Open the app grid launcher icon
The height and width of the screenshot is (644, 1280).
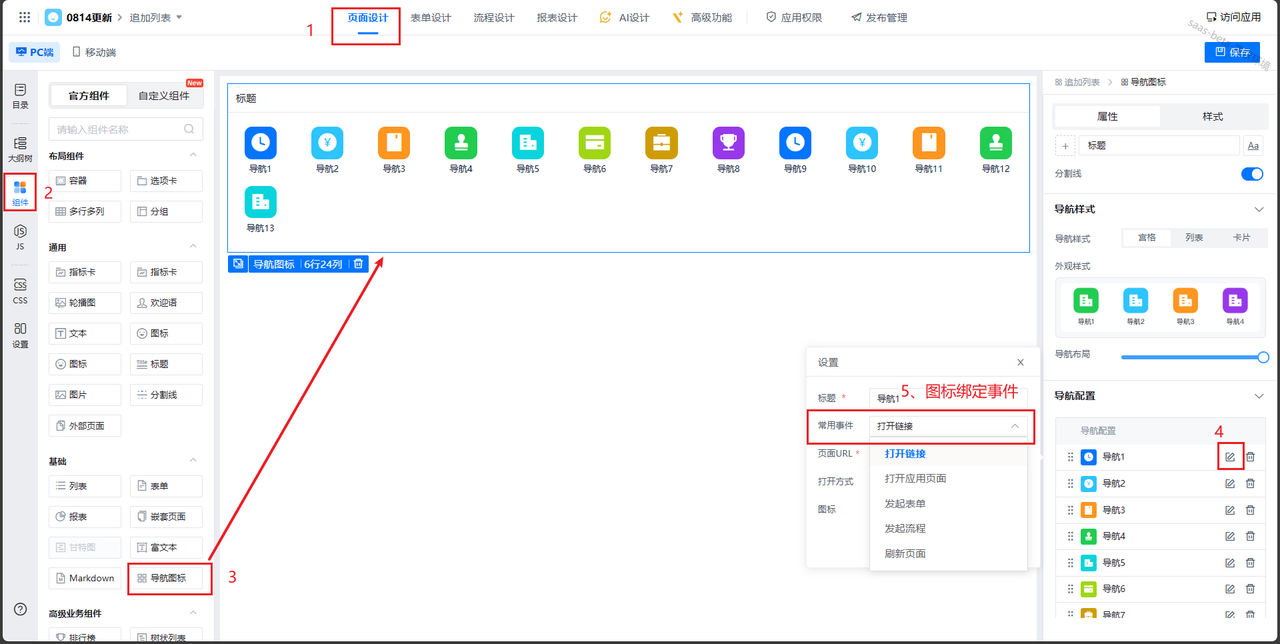(x=25, y=17)
